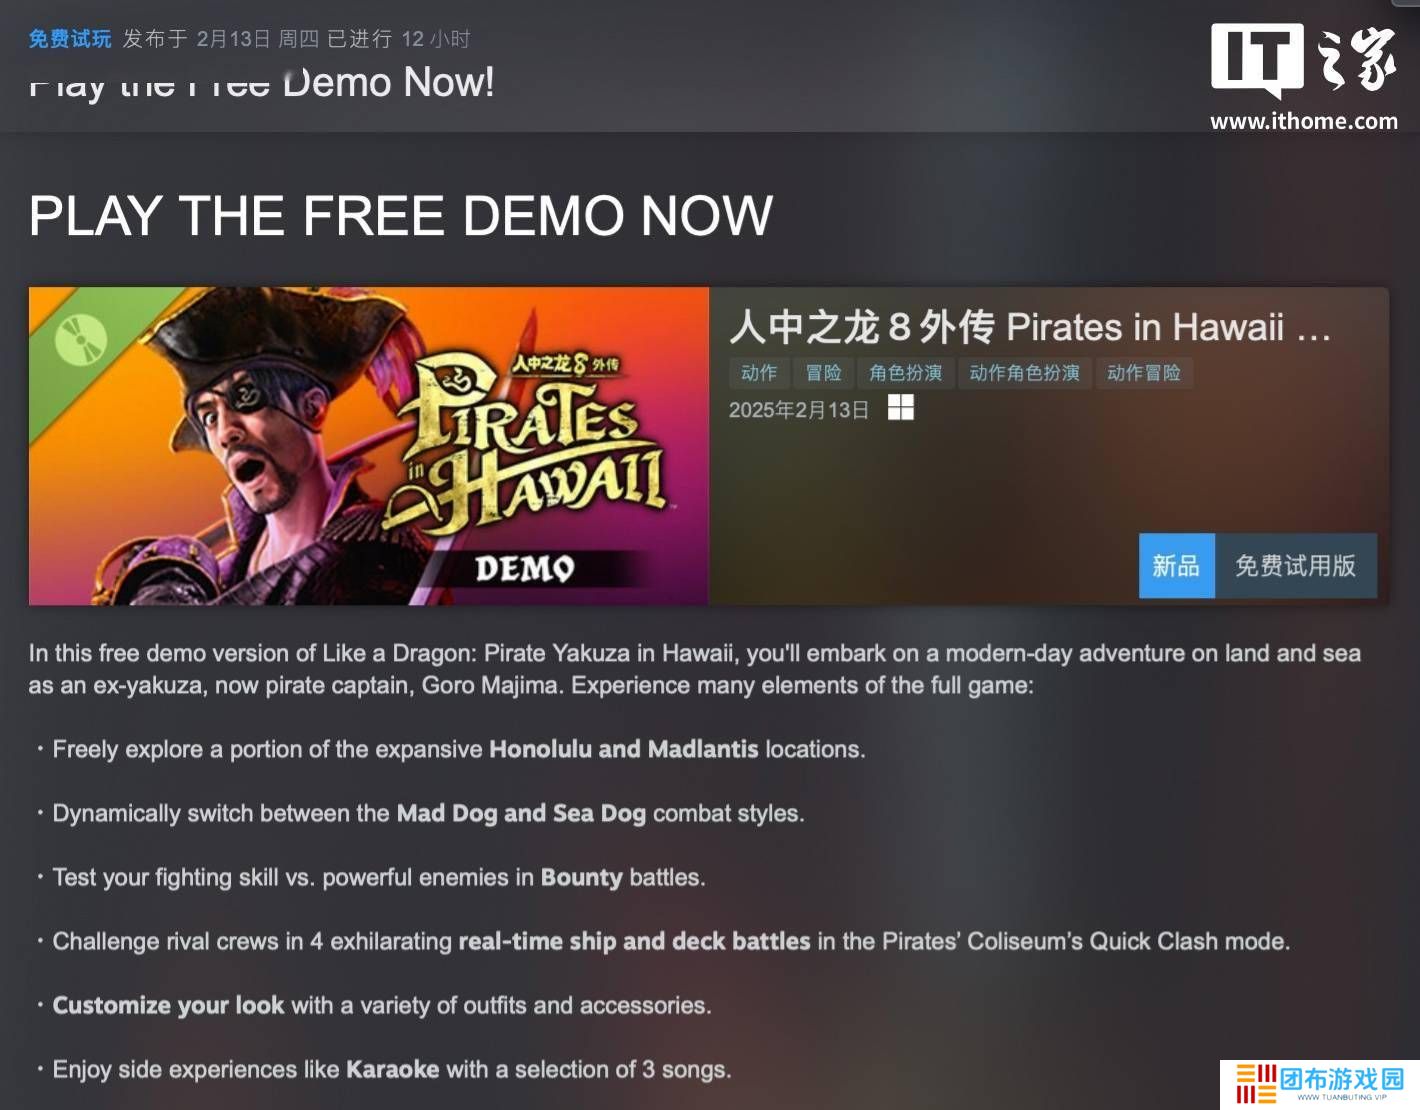
Task: Click the 免费试用版 button
Action: (1295, 566)
